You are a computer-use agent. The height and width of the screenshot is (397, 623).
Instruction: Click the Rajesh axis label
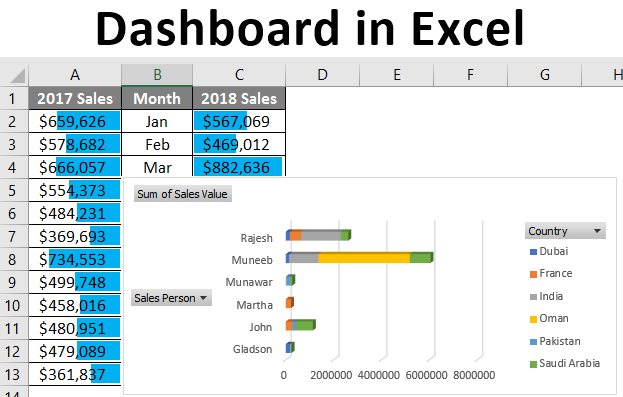click(256, 238)
